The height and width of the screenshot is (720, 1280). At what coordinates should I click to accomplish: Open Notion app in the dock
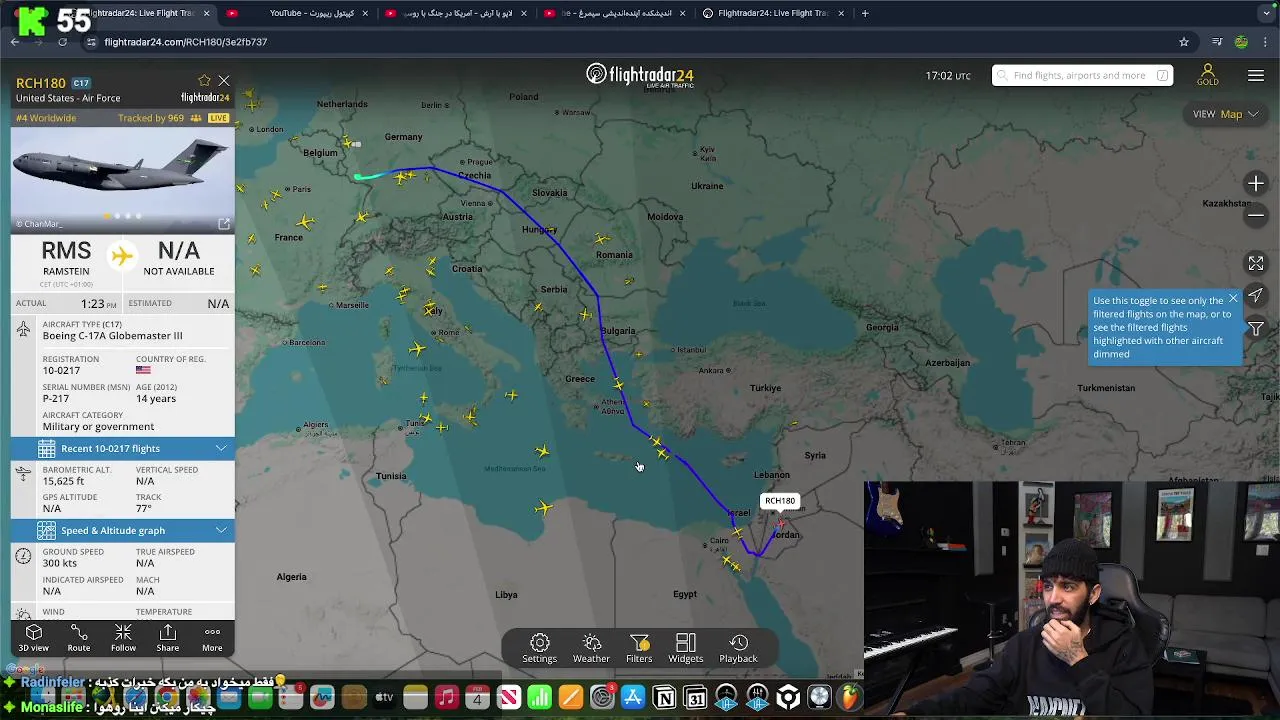click(x=664, y=698)
